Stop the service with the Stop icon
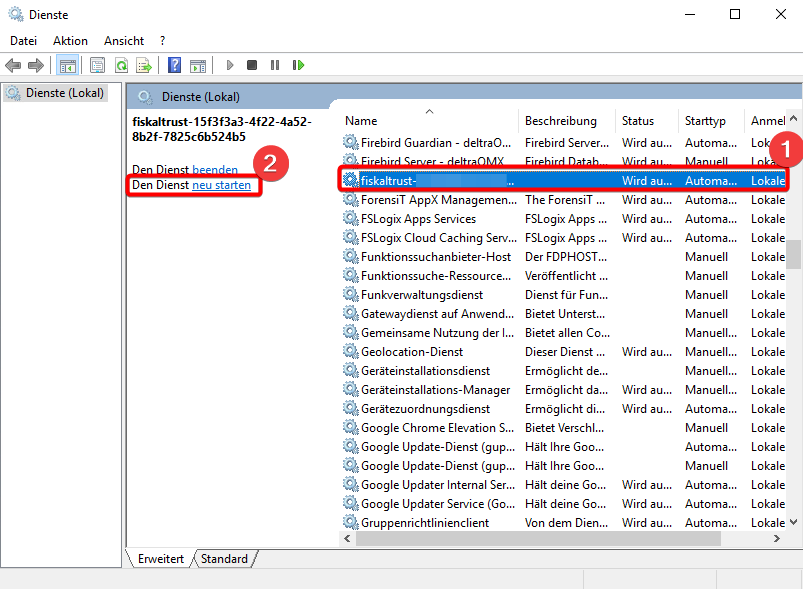 tap(252, 65)
